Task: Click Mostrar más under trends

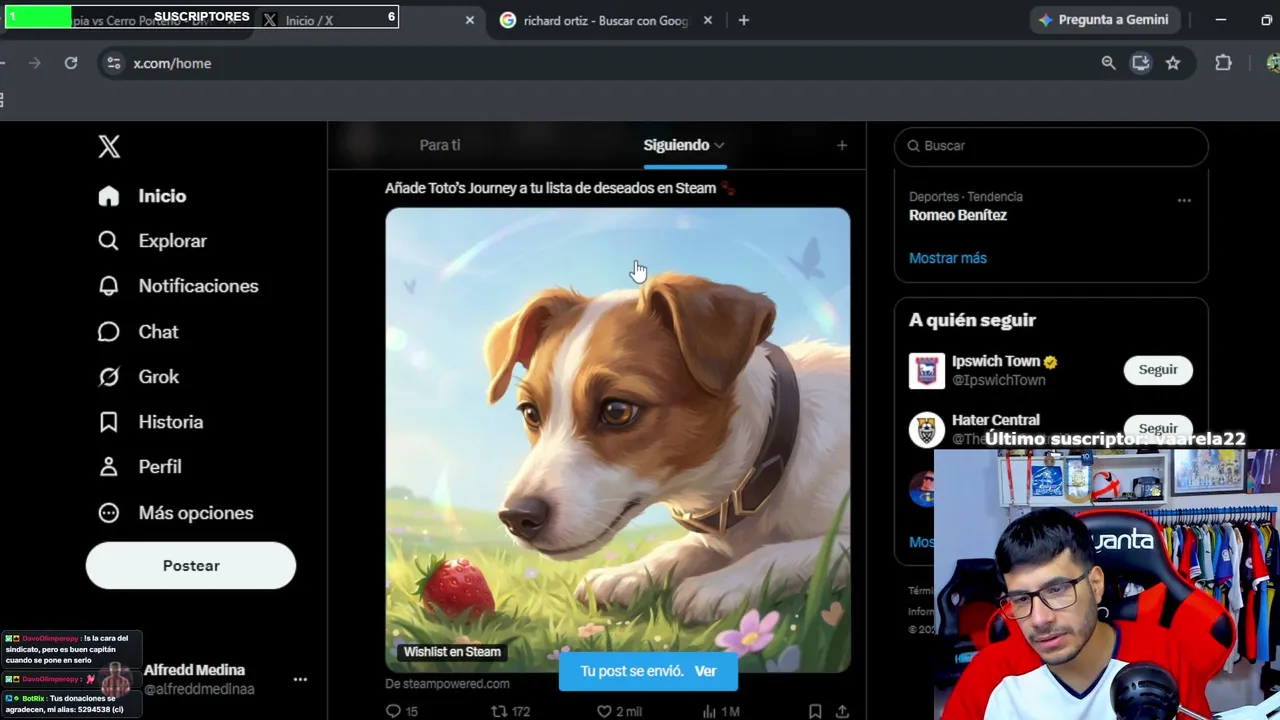Action: [x=948, y=258]
